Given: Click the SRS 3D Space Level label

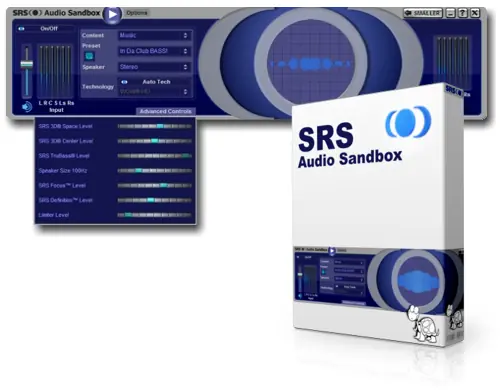Looking at the screenshot, I should [65, 126].
